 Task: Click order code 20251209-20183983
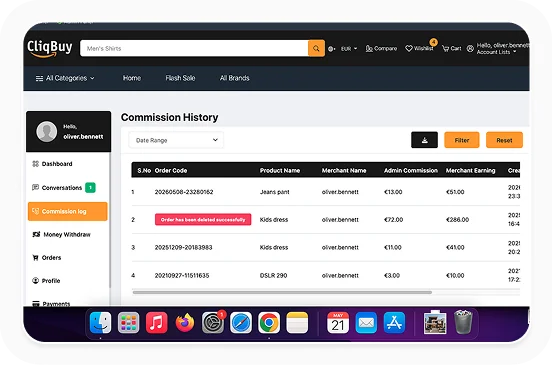tap(183, 247)
